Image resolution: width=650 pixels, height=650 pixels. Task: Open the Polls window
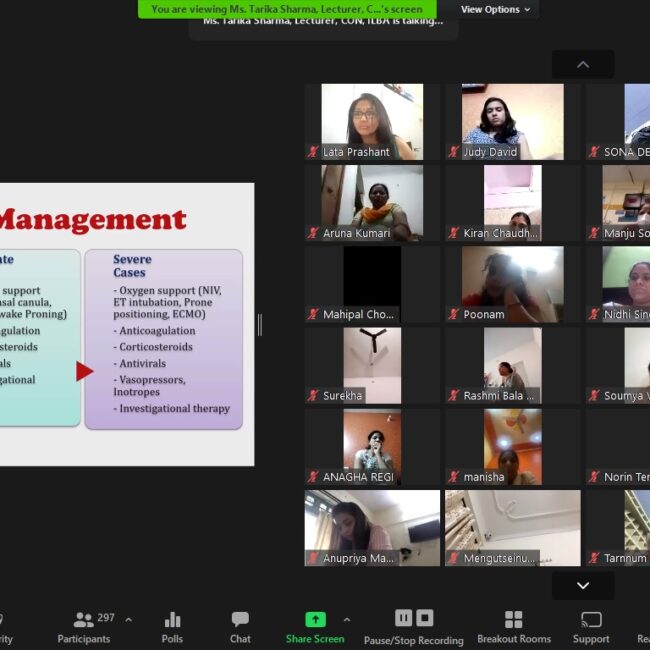point(172,626)
